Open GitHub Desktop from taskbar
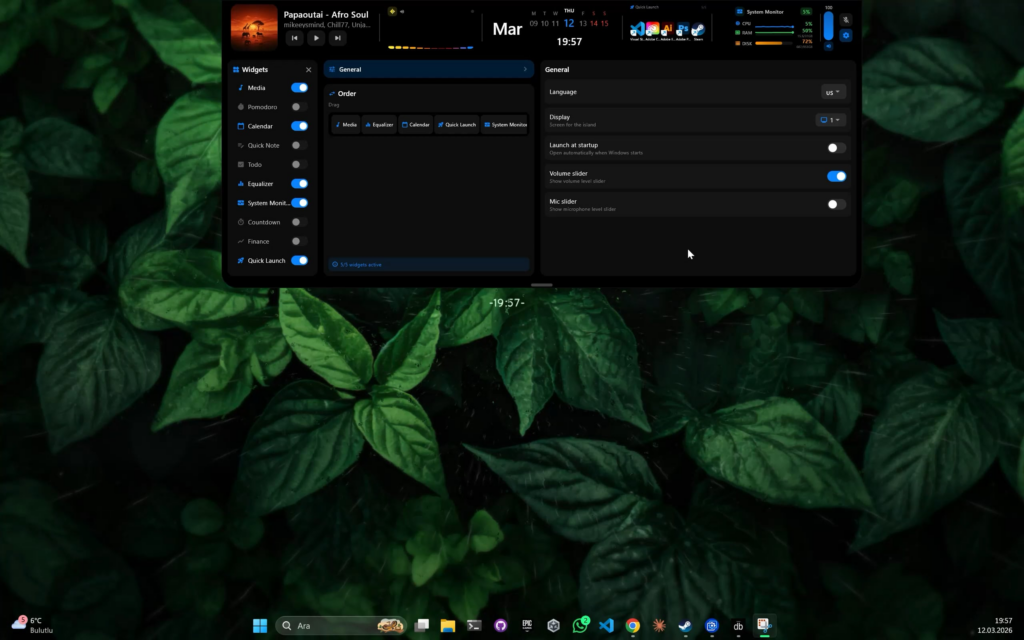Screen dimensions: 1024x640 (500, 626)
